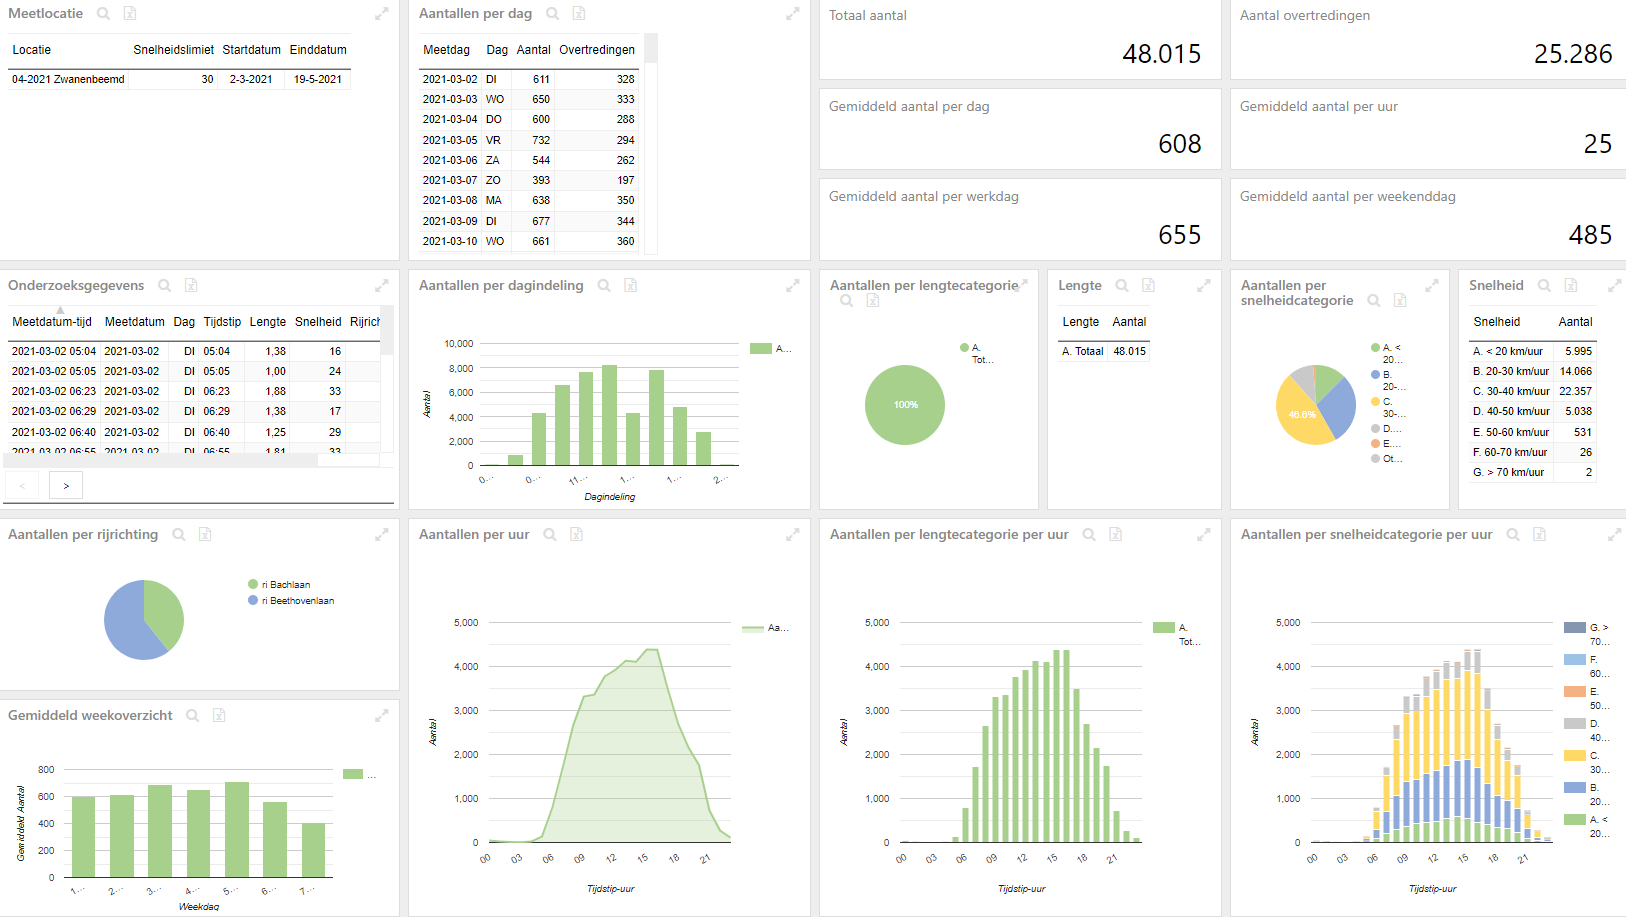This screenshot has height=917, width=1626.
Task: Open search in the Meetlocatie panel
Action: click(x=103, y=14)
